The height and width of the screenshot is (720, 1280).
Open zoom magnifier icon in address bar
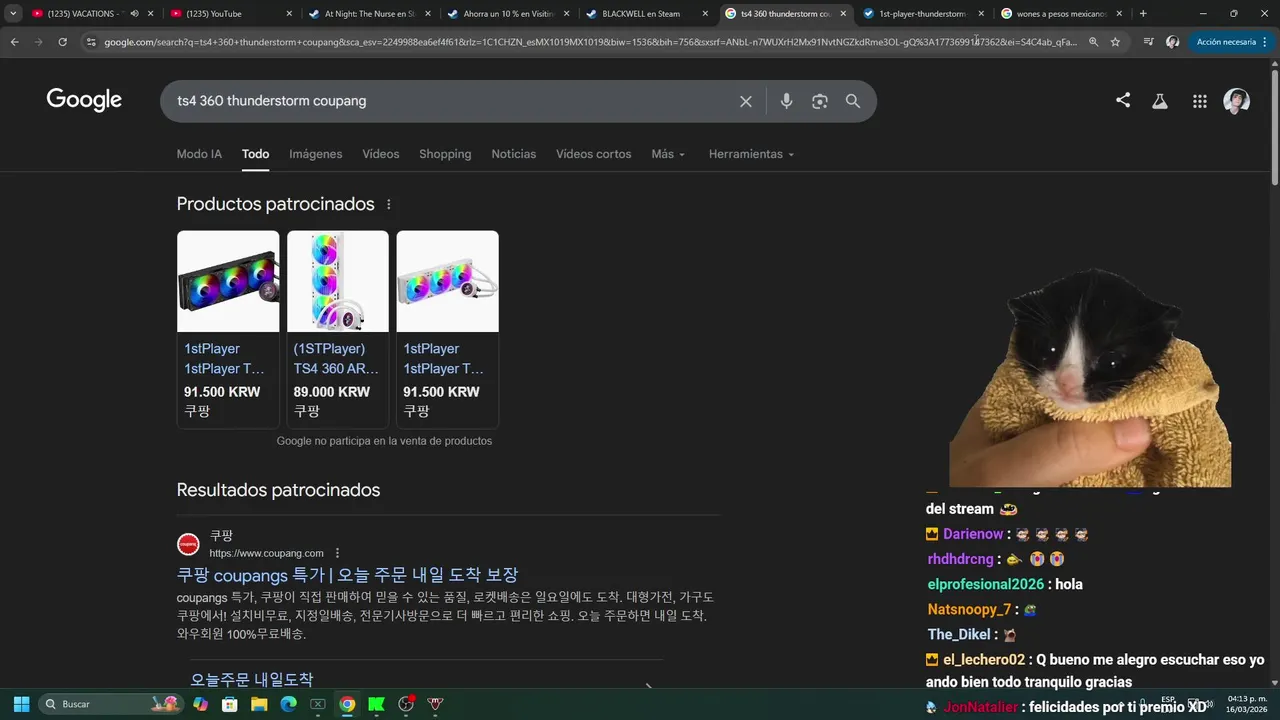coord(1093,42)
